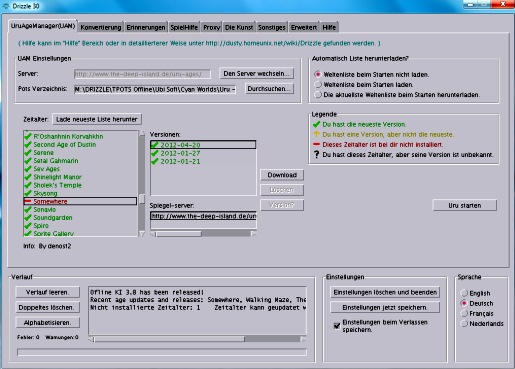Select R'Oshanhnin Korvahkhn in the age list
The height and width of the screenshot is (369, 515).
coord(80,136)
